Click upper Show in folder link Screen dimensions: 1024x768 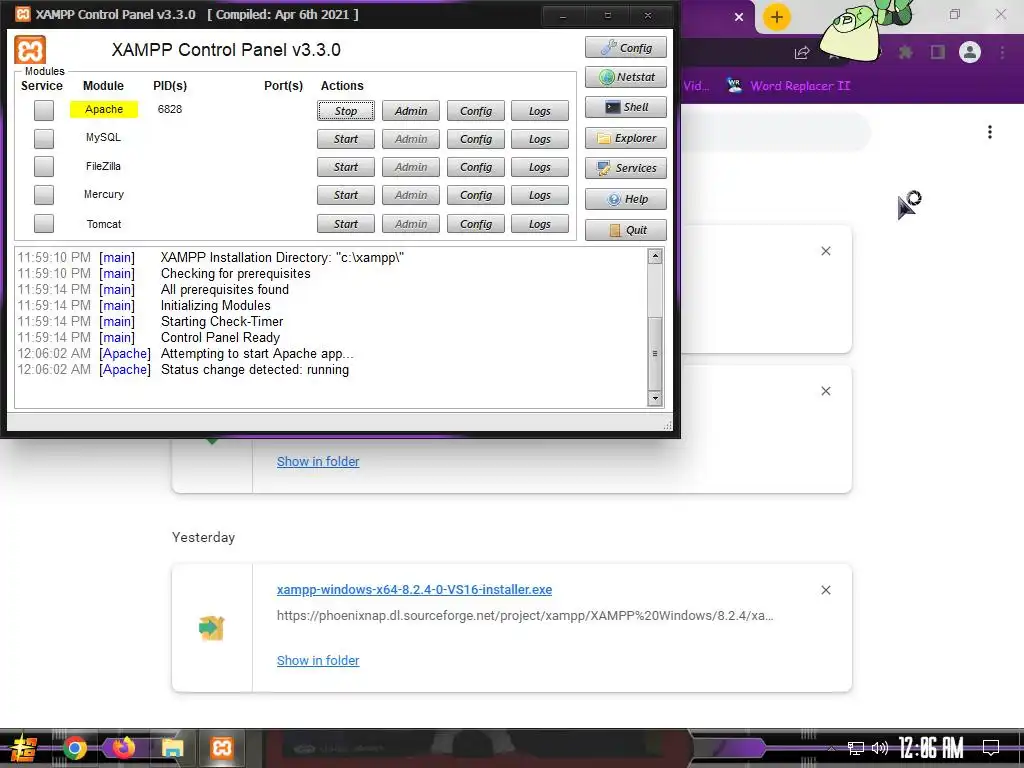pyautogui.click(x=318, y=461)
